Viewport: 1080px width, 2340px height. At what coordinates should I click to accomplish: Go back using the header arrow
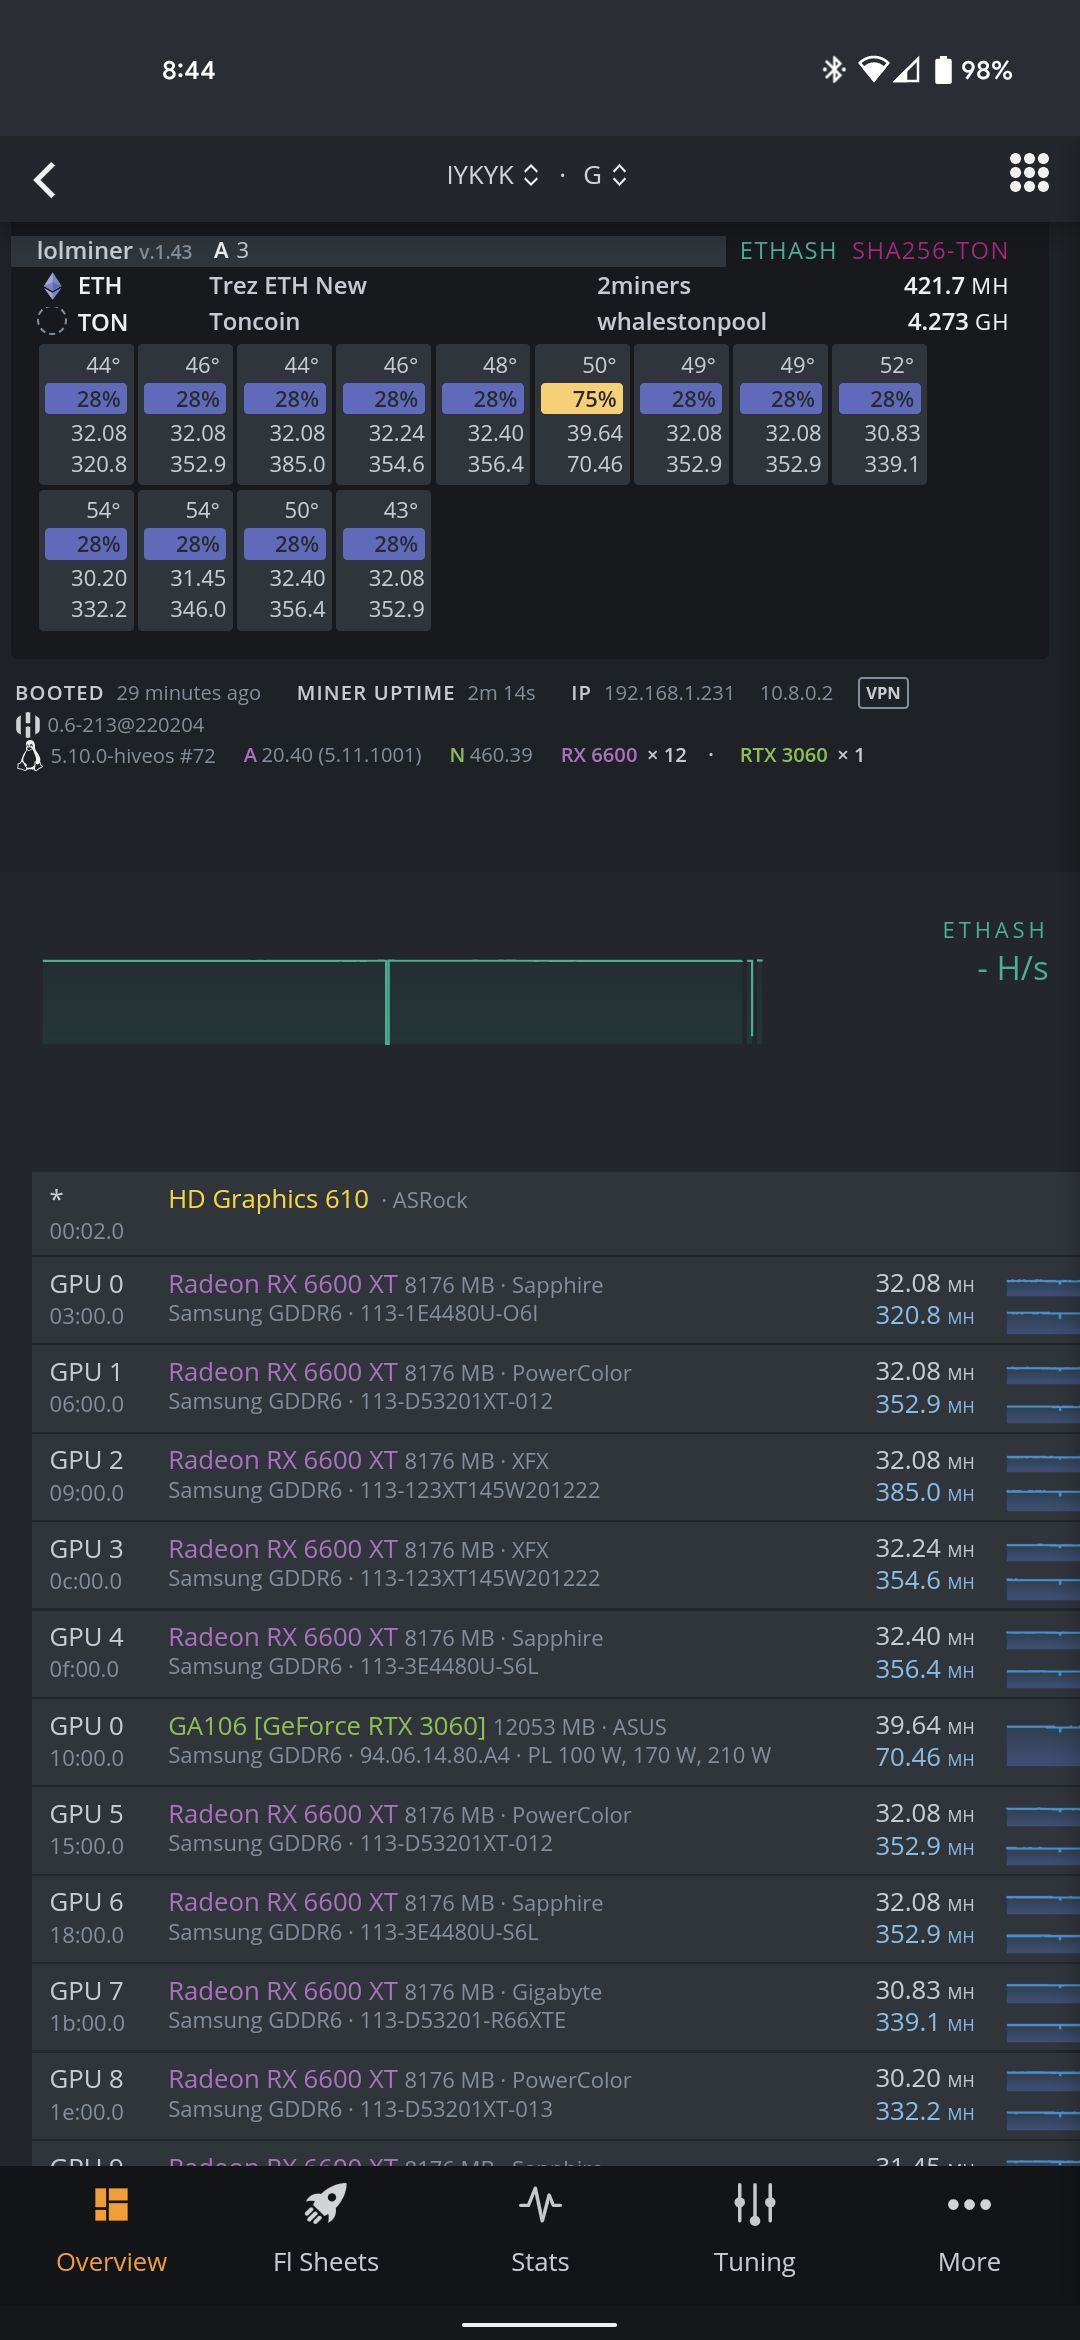point(45,180)
